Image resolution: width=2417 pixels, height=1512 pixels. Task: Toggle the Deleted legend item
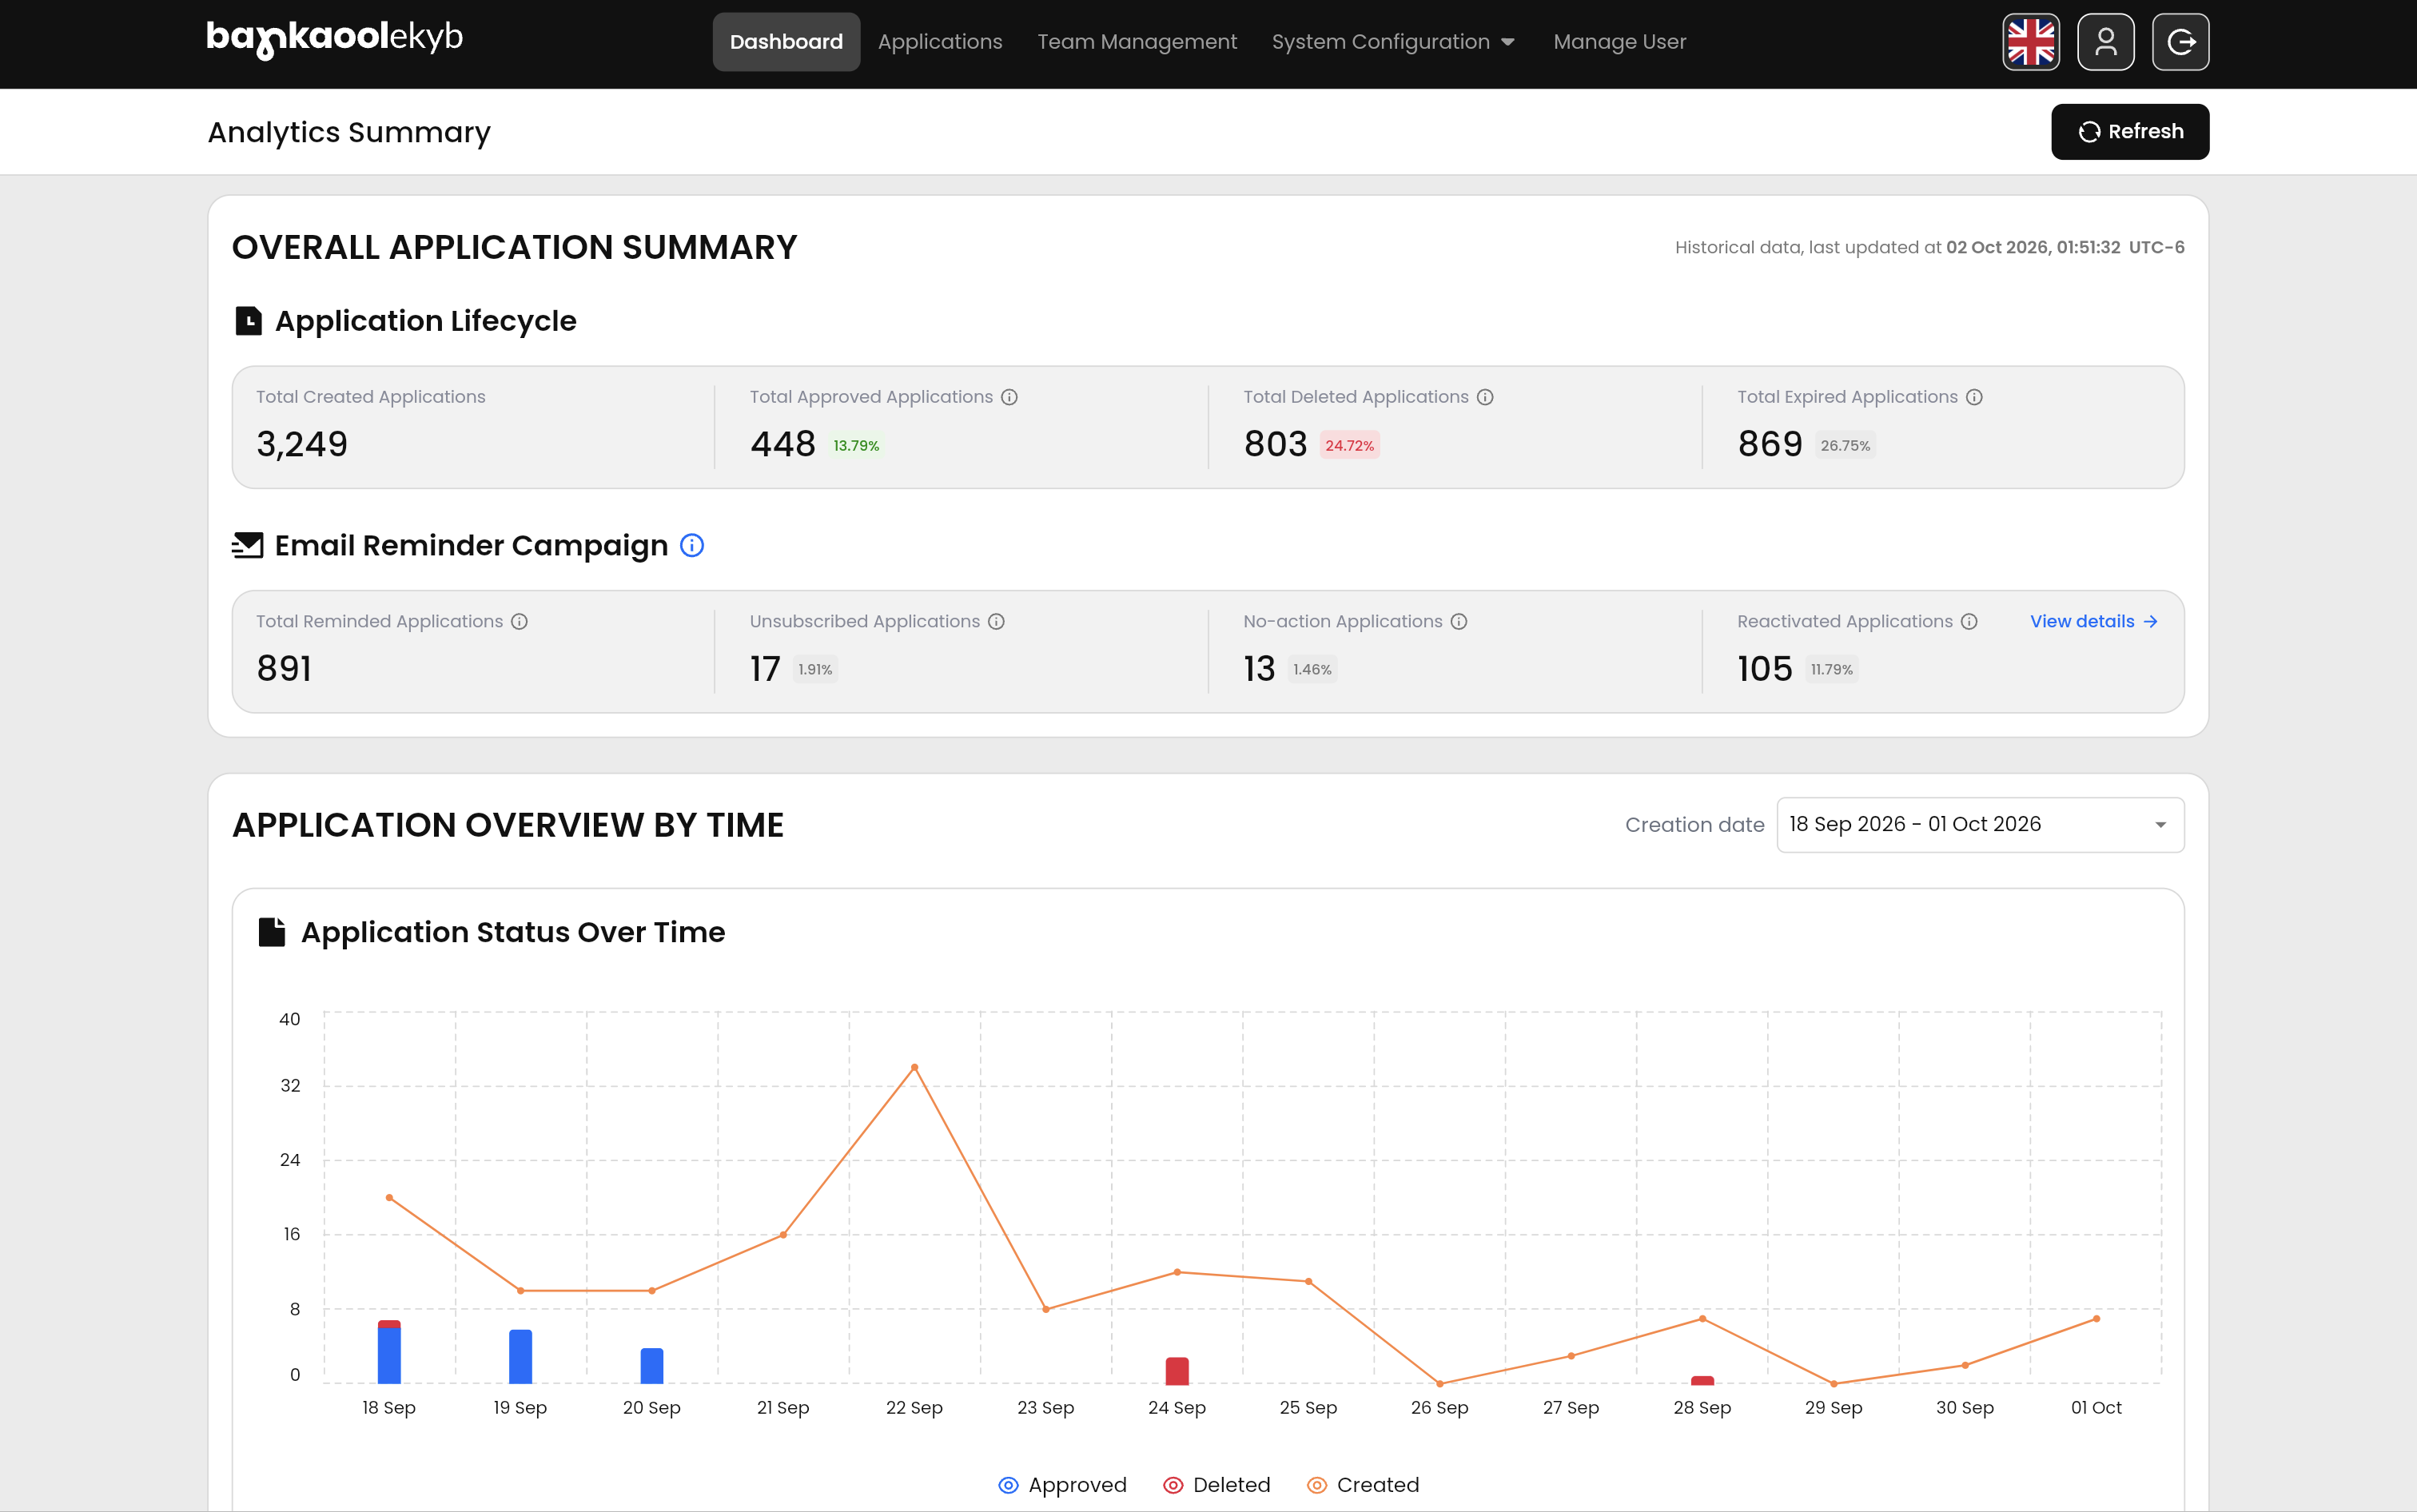point(1216,1485)
